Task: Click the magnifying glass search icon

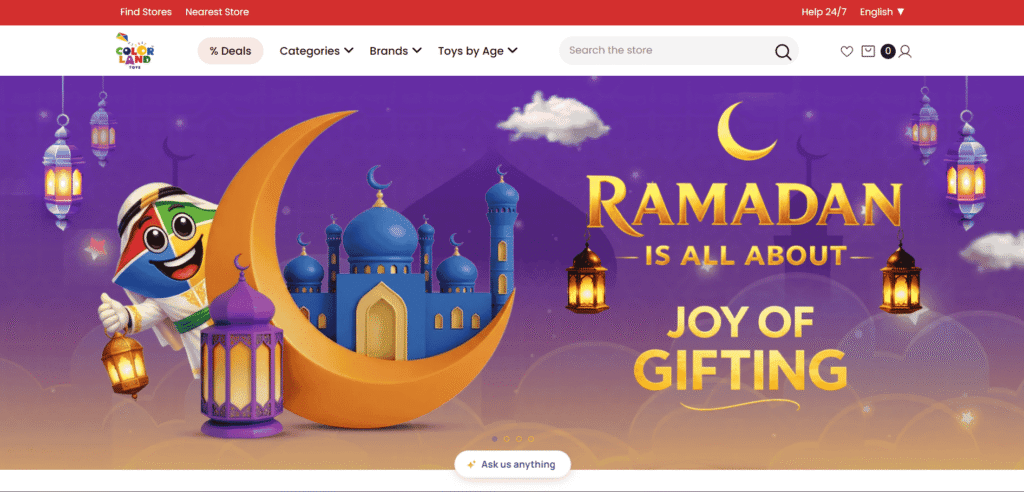Action: (783, 52)
